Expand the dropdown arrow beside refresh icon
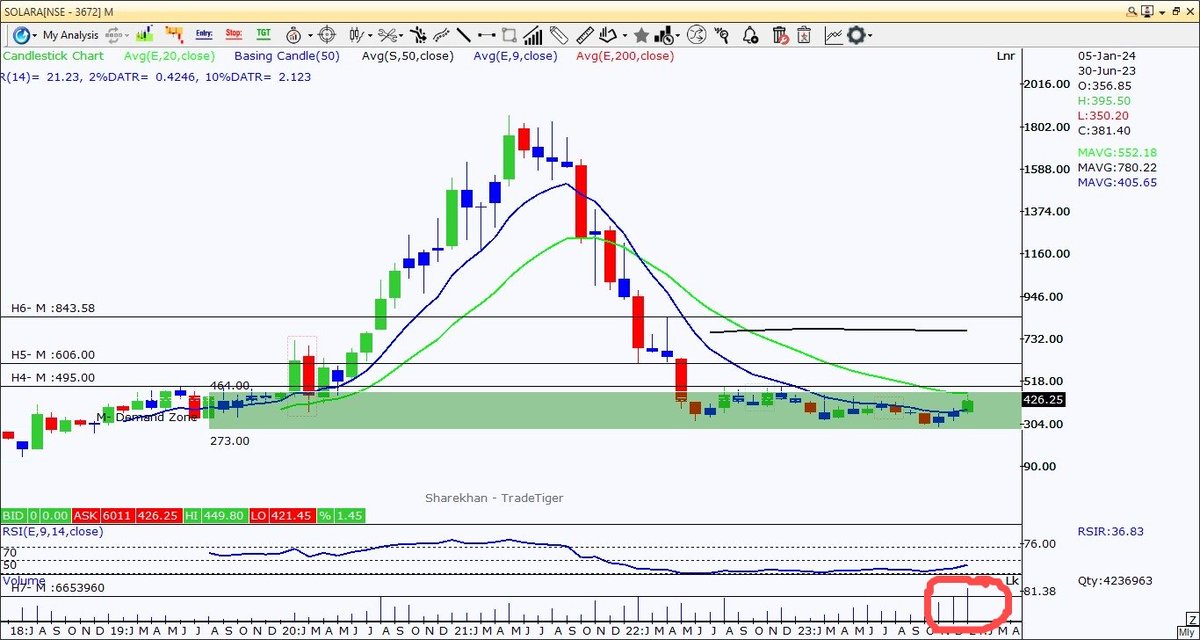This screenshot has height=640, width=1200. tap(35, 36)
